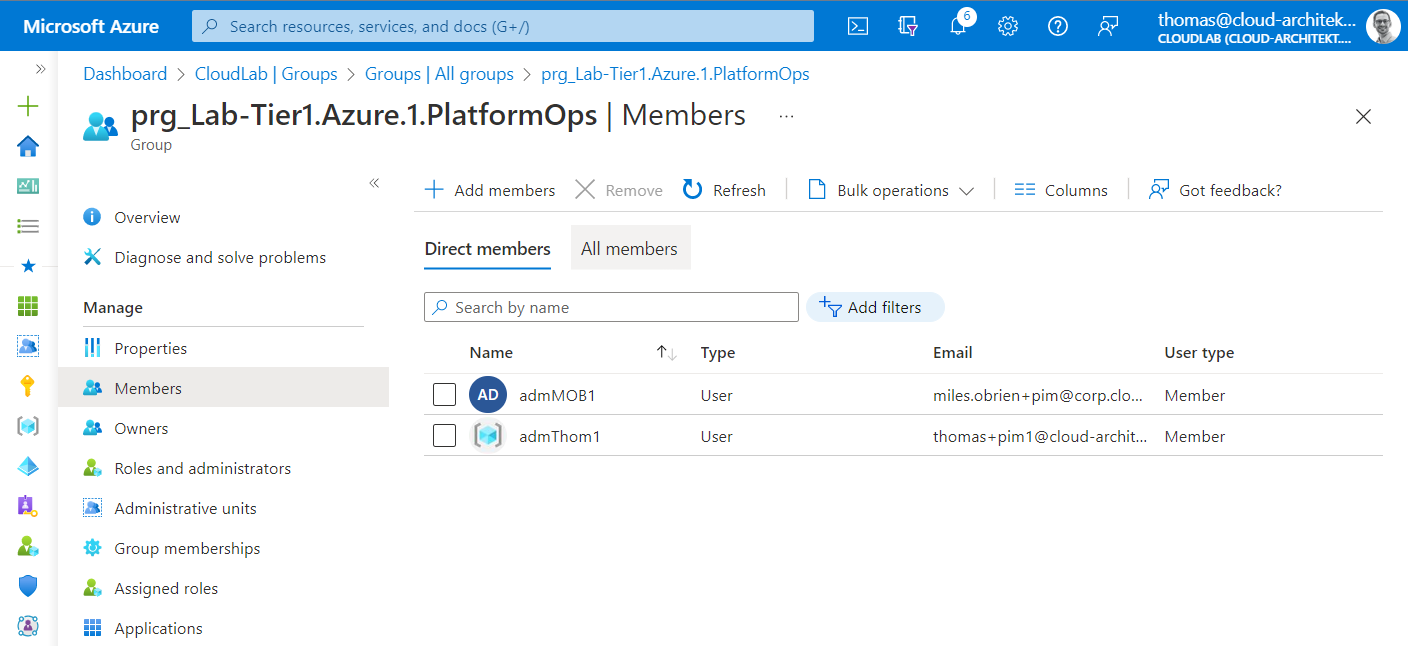
Task: Expand the left portal sidebar
Action: [41, 69]
